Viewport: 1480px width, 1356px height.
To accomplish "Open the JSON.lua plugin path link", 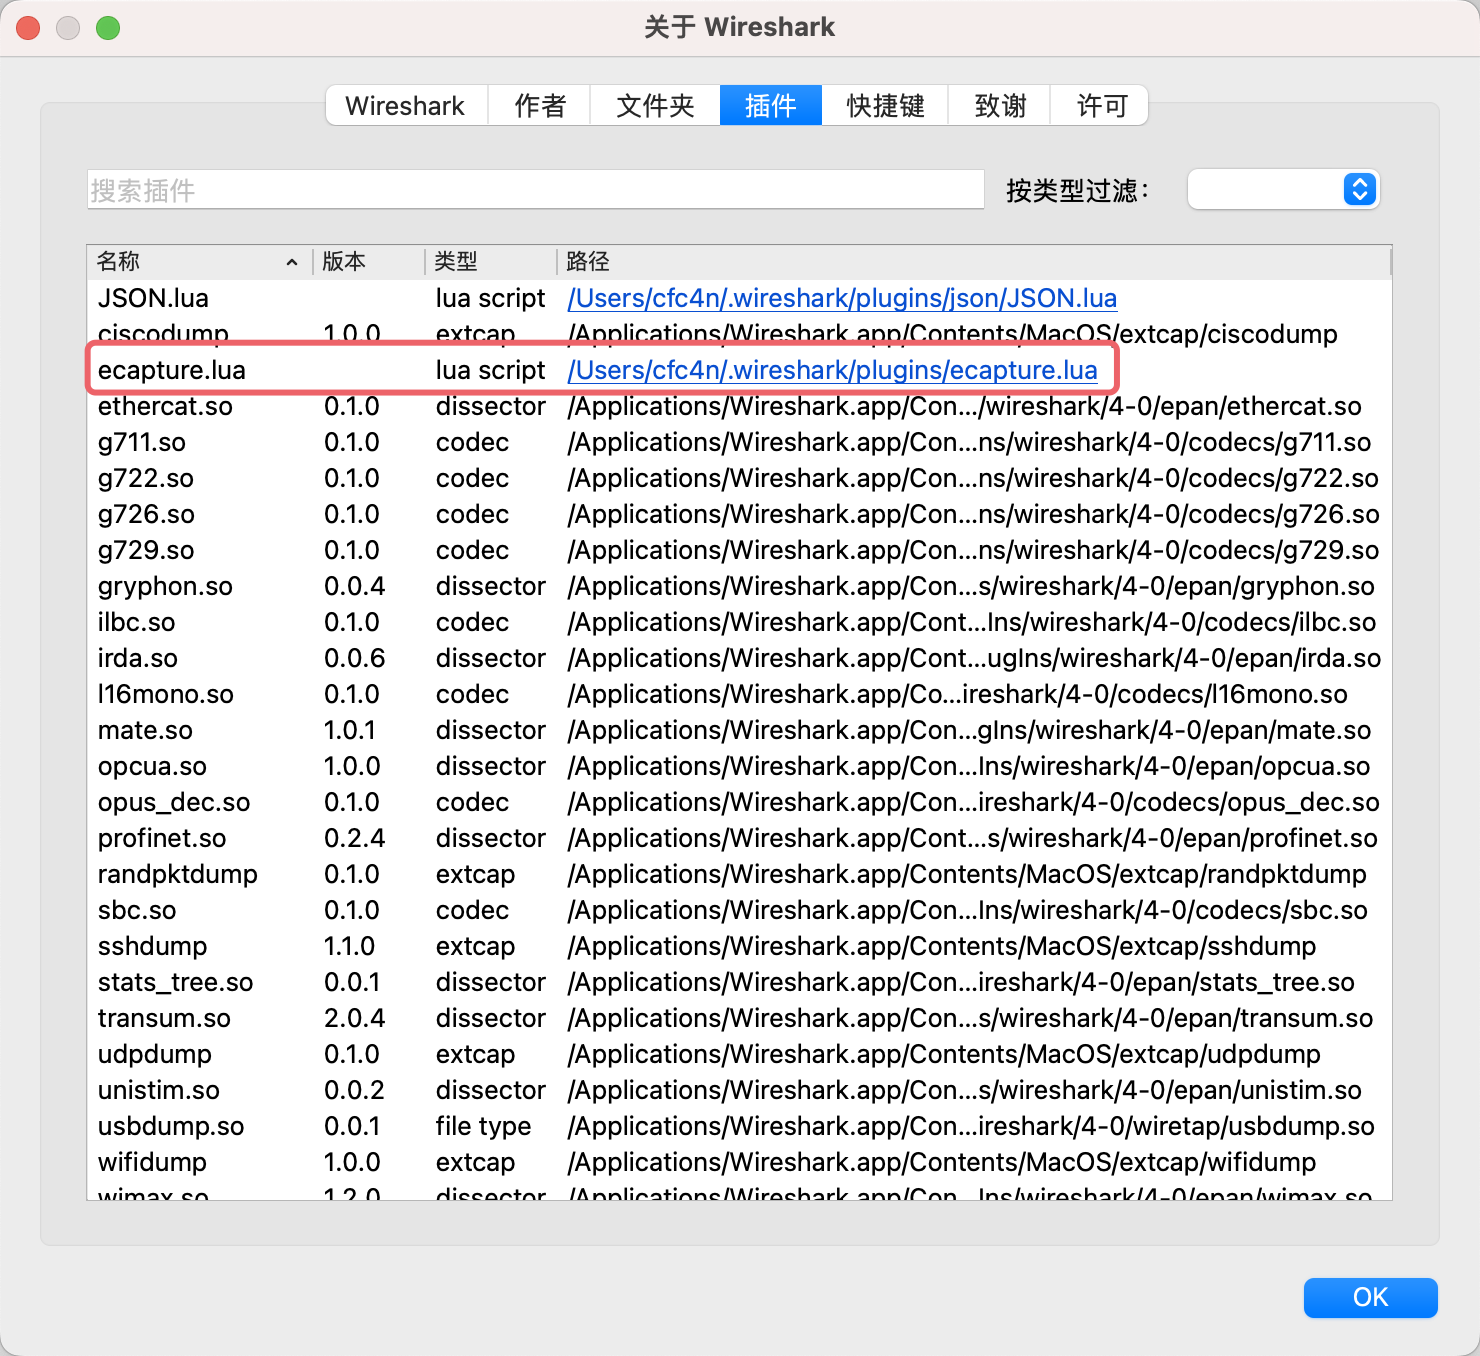I will [x=842, y=298].
